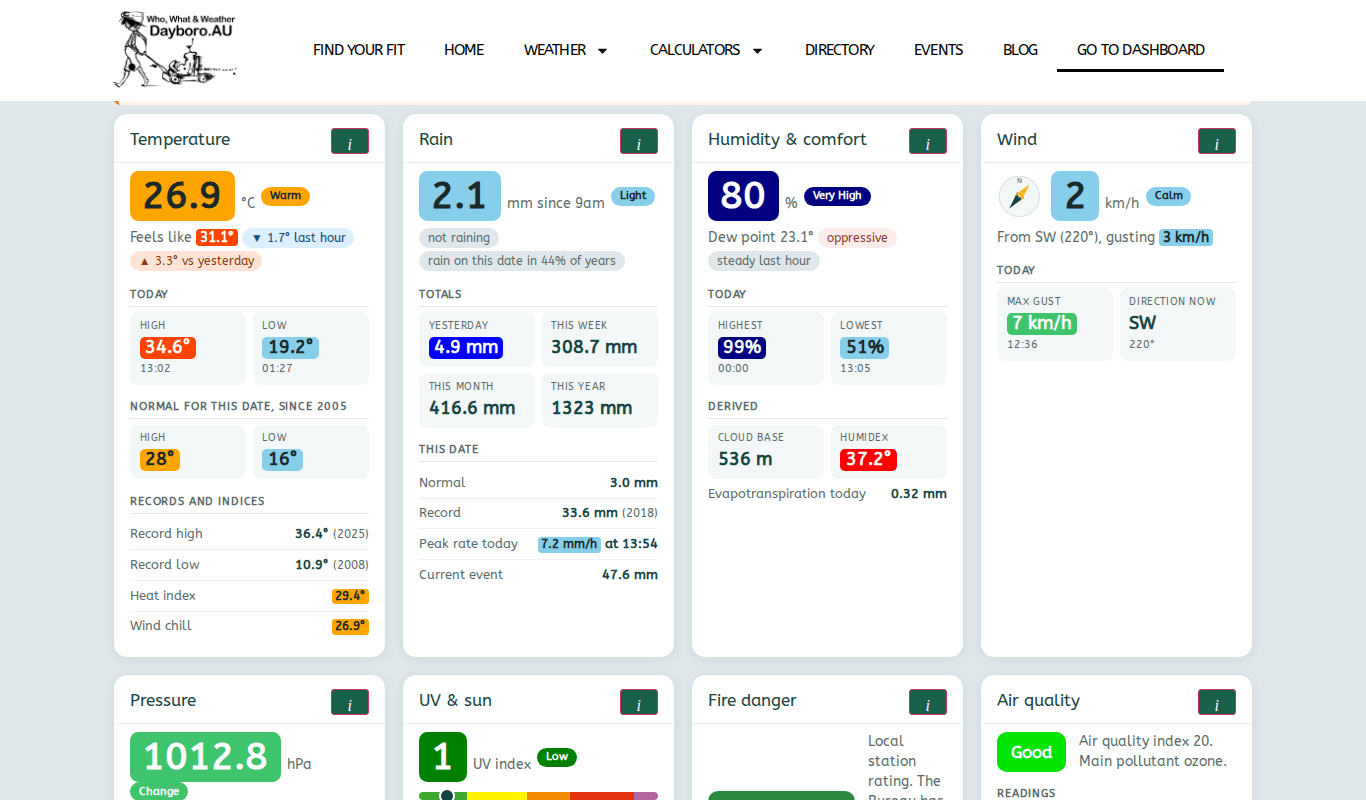The image size is (1366, 800).
Task: Click the 1012.8 pressure reading
Action: coord(205,757)
